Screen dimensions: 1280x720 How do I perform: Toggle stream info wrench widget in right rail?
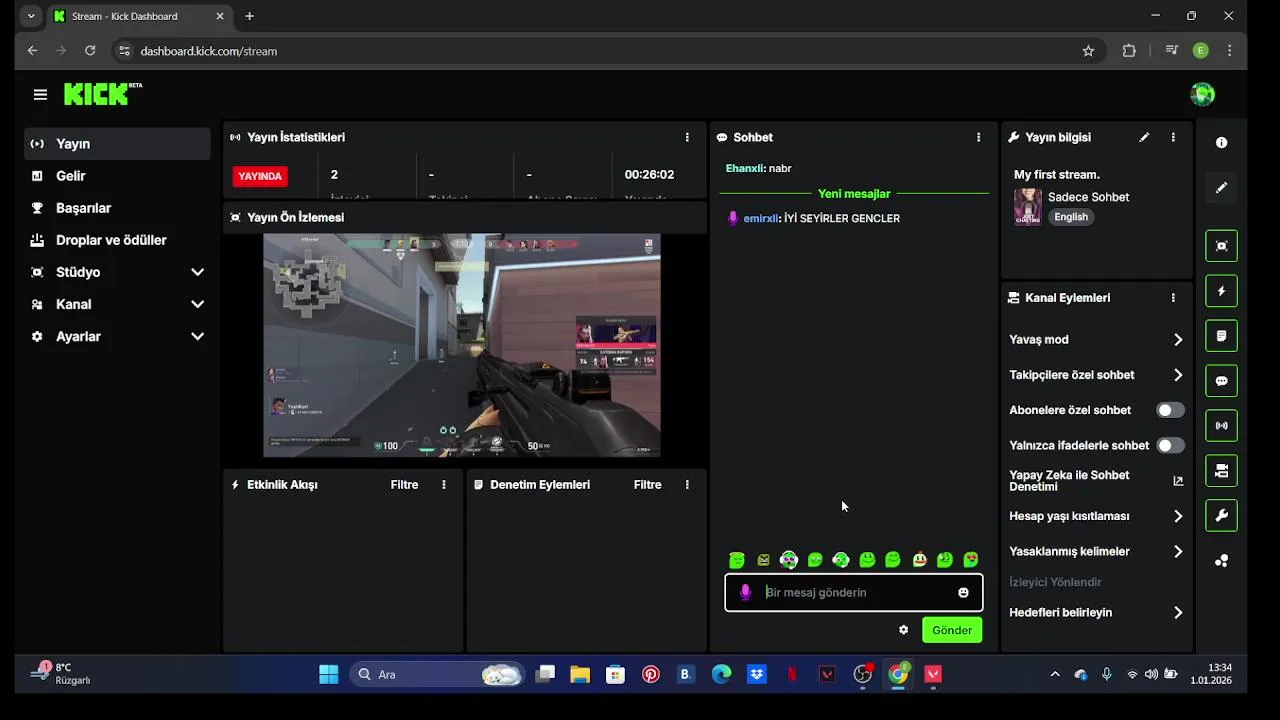[x=1221, y=515]
